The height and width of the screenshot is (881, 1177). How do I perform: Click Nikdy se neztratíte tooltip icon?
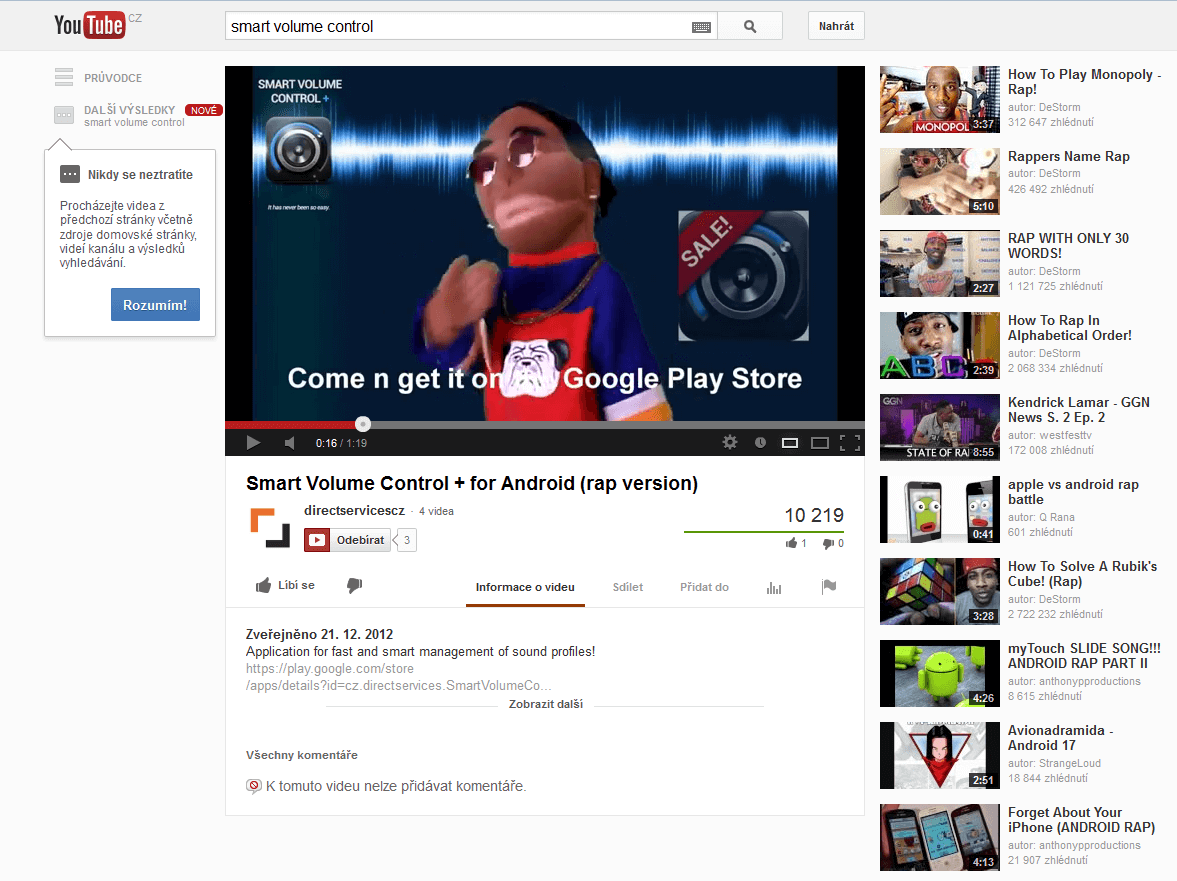(70, 174)
